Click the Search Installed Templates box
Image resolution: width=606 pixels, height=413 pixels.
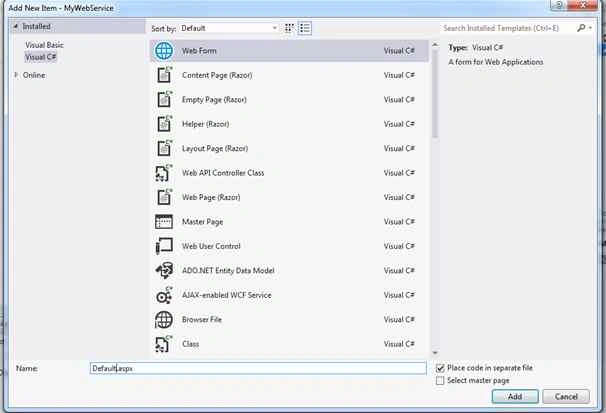pyautogui.click(x=507, y=28)
